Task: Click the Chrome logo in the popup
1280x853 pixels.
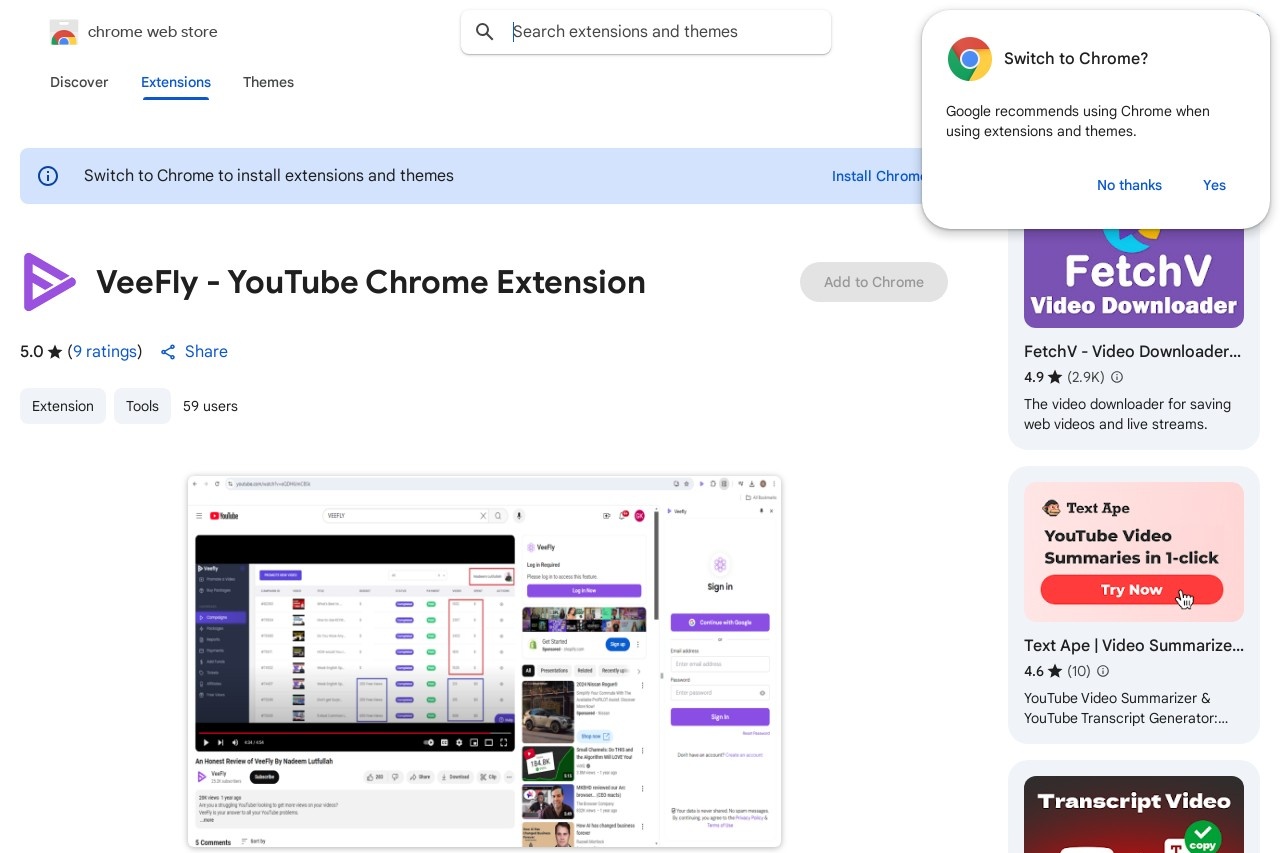Action: coord(970,59)
